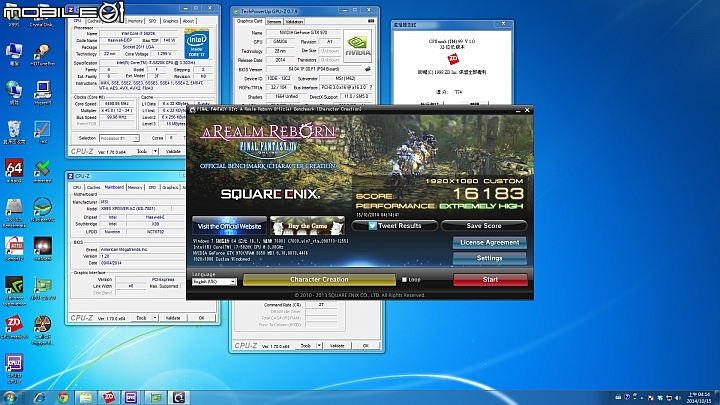Click GPU-Z screenshot camera icon
This screenshot has width=720, height=405.
pos(371,21)
